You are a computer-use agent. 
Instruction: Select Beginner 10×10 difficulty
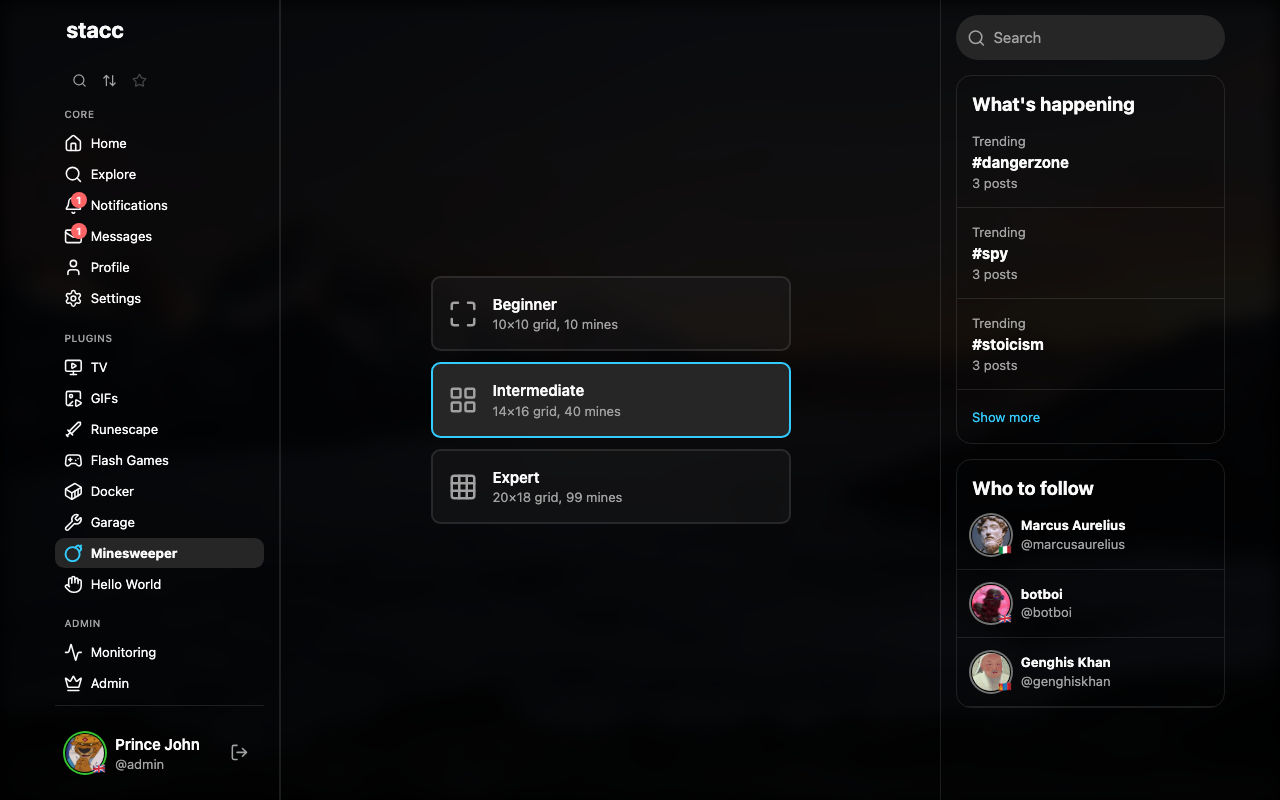coord(610,314)
